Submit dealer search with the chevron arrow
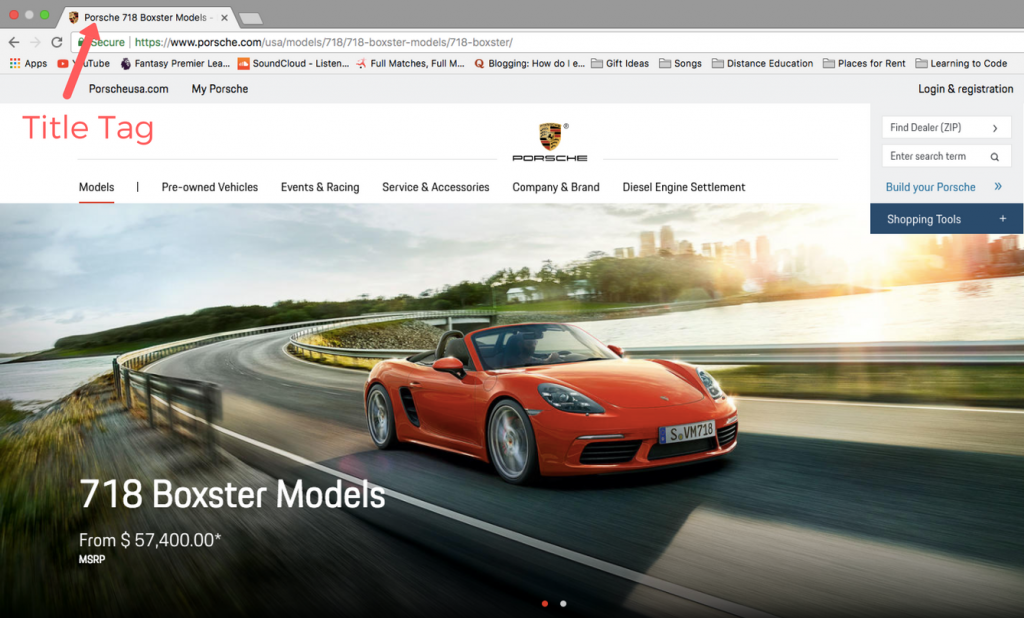The height and width of the screenshot is (618, 1024). click(x=995, y=128)
